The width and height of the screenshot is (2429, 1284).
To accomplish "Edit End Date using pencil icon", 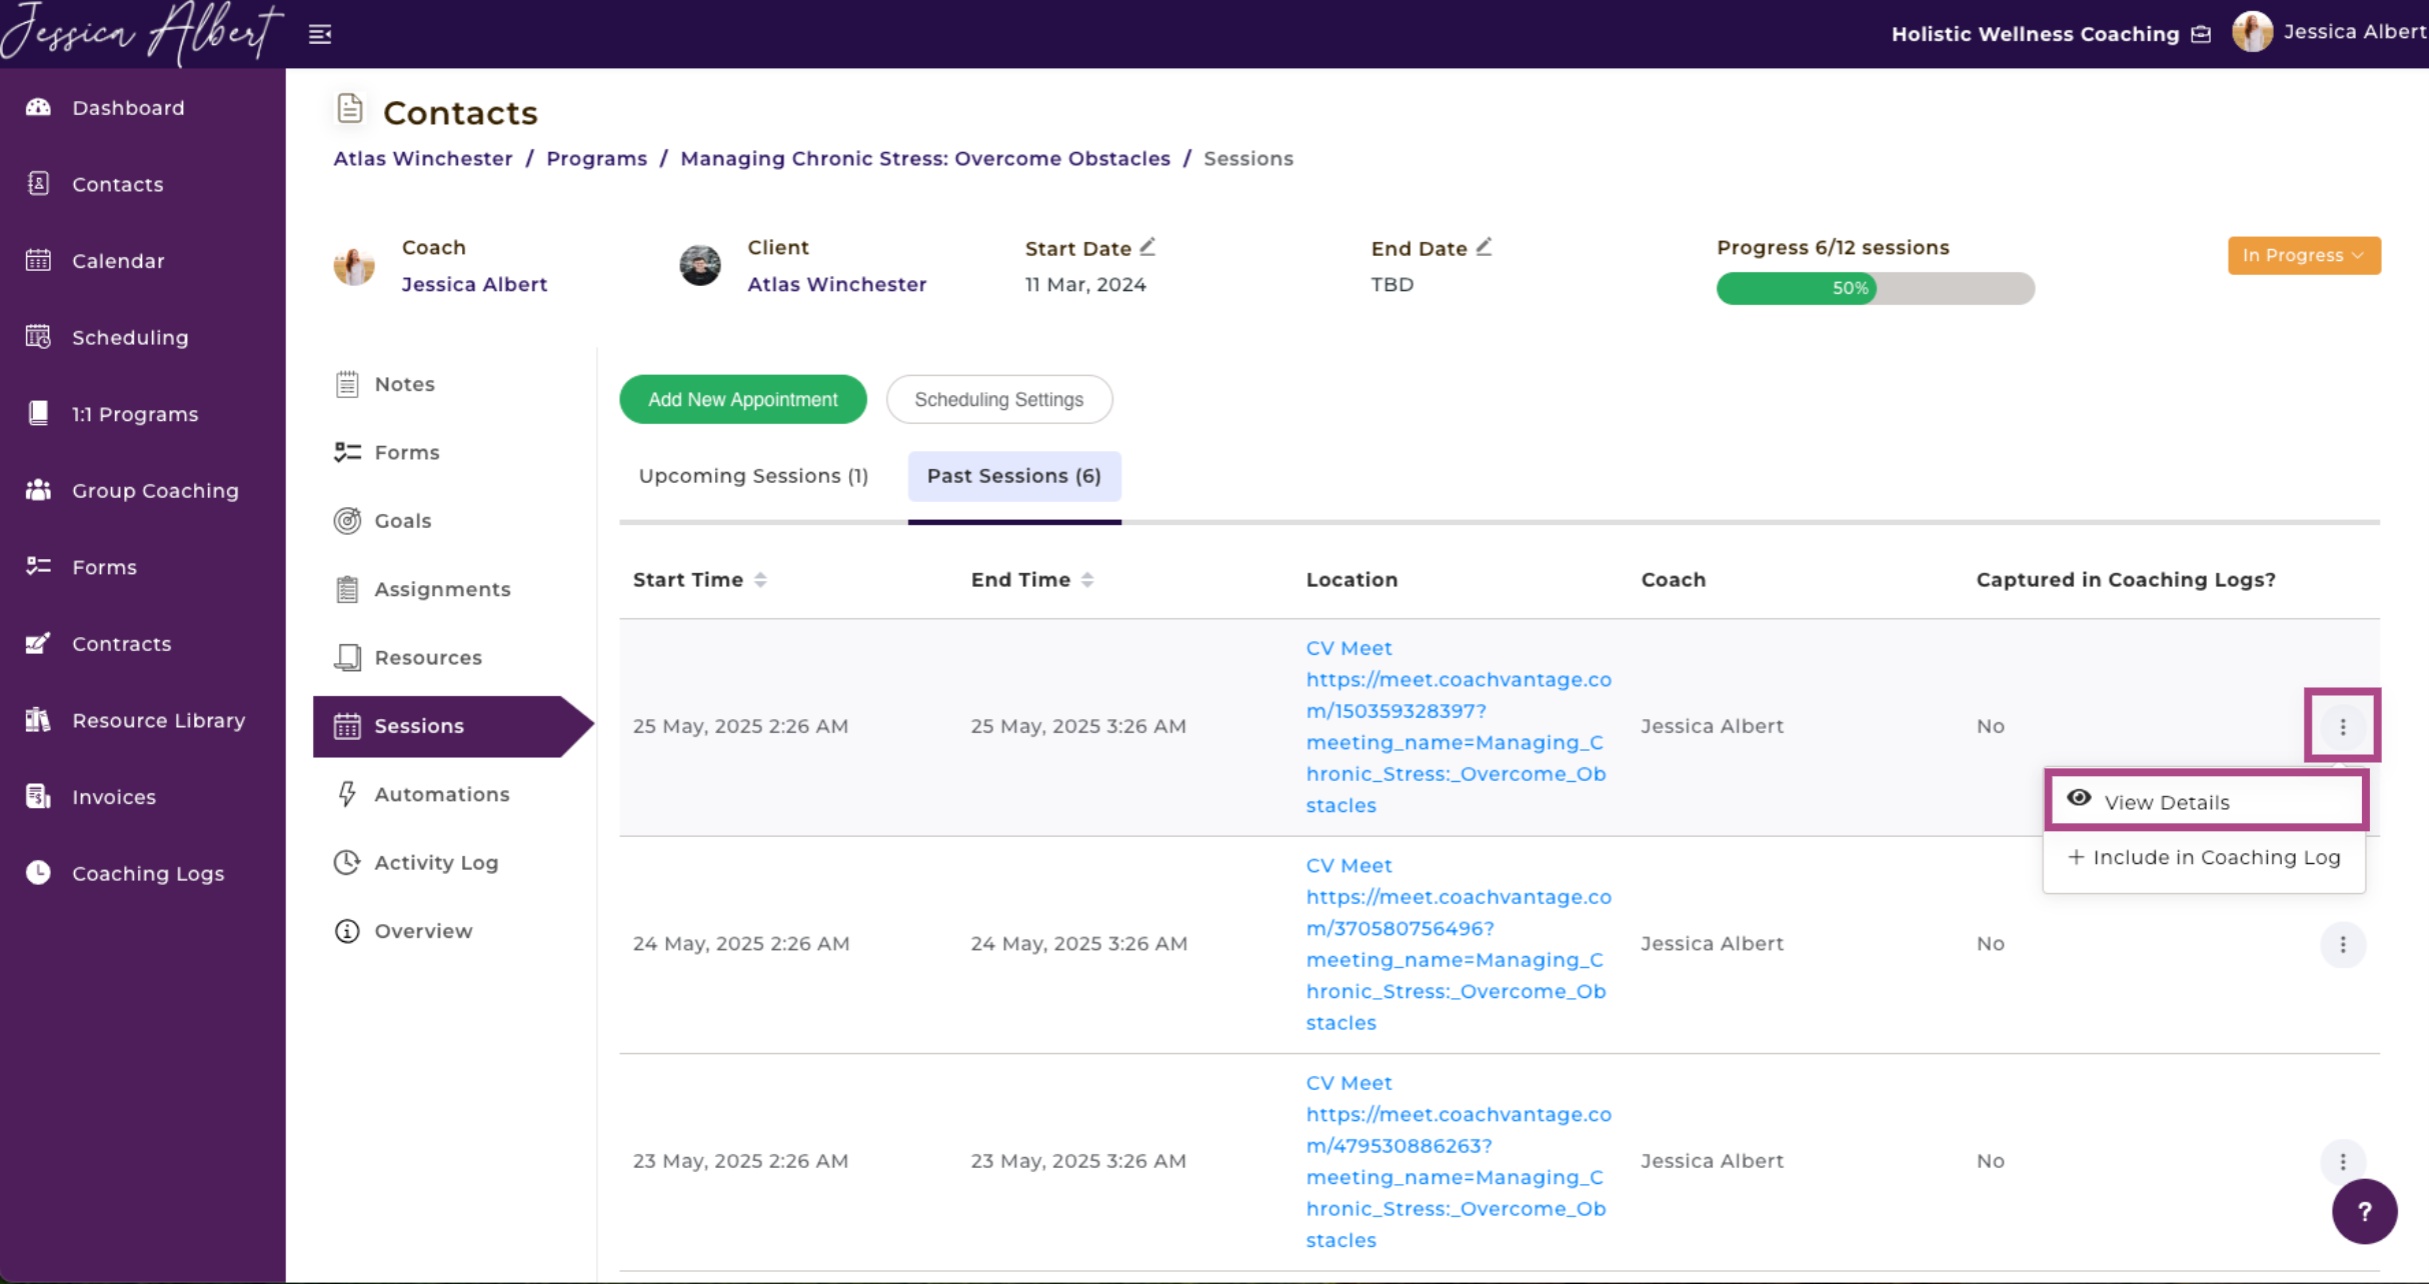I will click(1484, 246).
